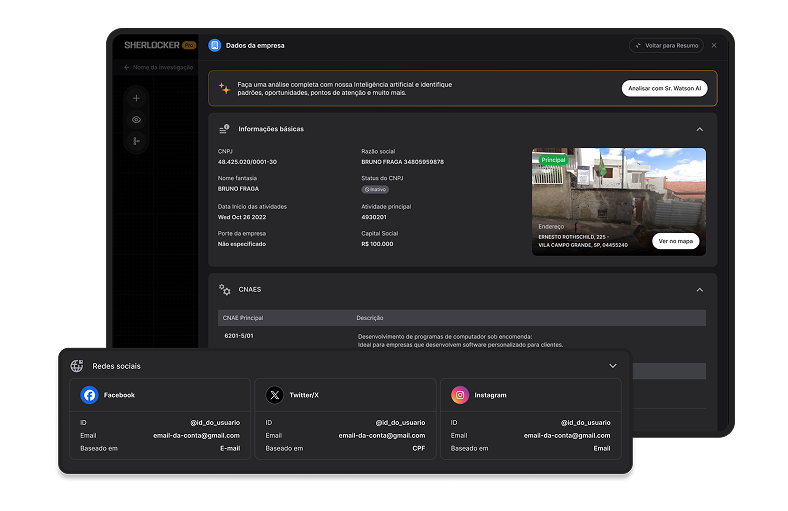This screenshot has height=511, width=788.
Task: Click the gears icon beside CNAES
Action: pyautogui.click(x=225, y=289)
